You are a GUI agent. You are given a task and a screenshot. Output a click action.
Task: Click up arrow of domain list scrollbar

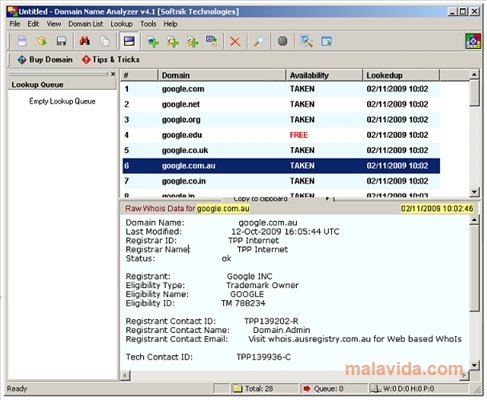[474, 74]
